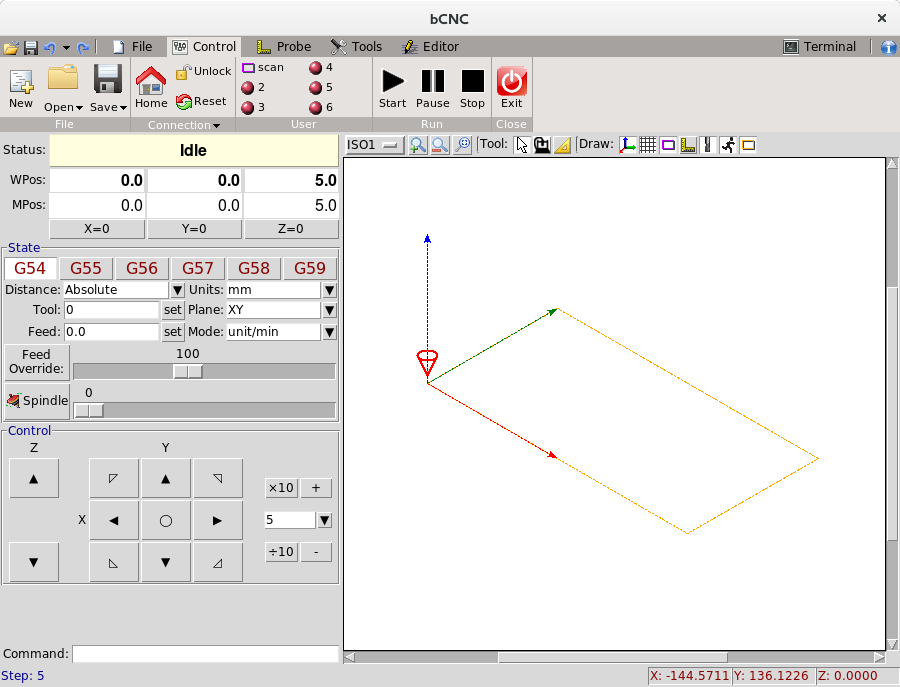Toggle drawing of work area

748,145
